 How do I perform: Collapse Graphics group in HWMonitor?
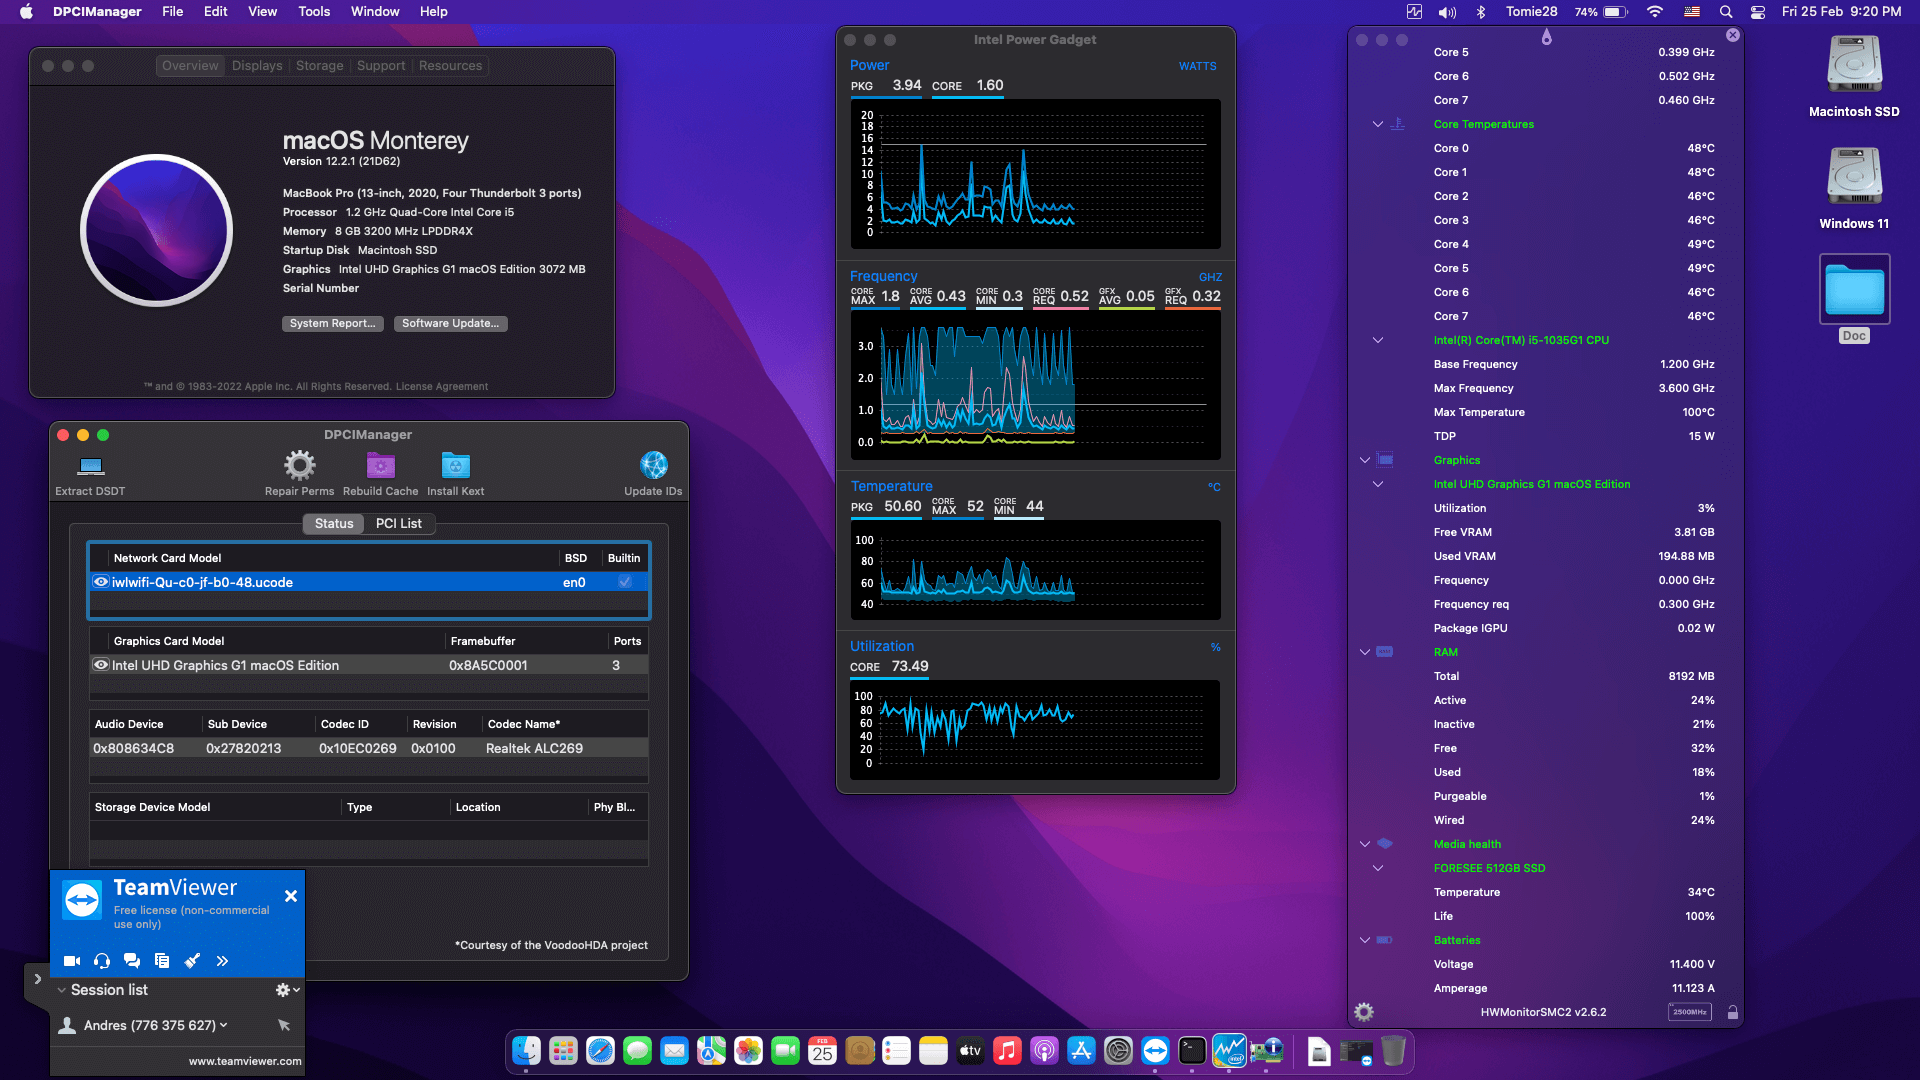coord(1365,460)
